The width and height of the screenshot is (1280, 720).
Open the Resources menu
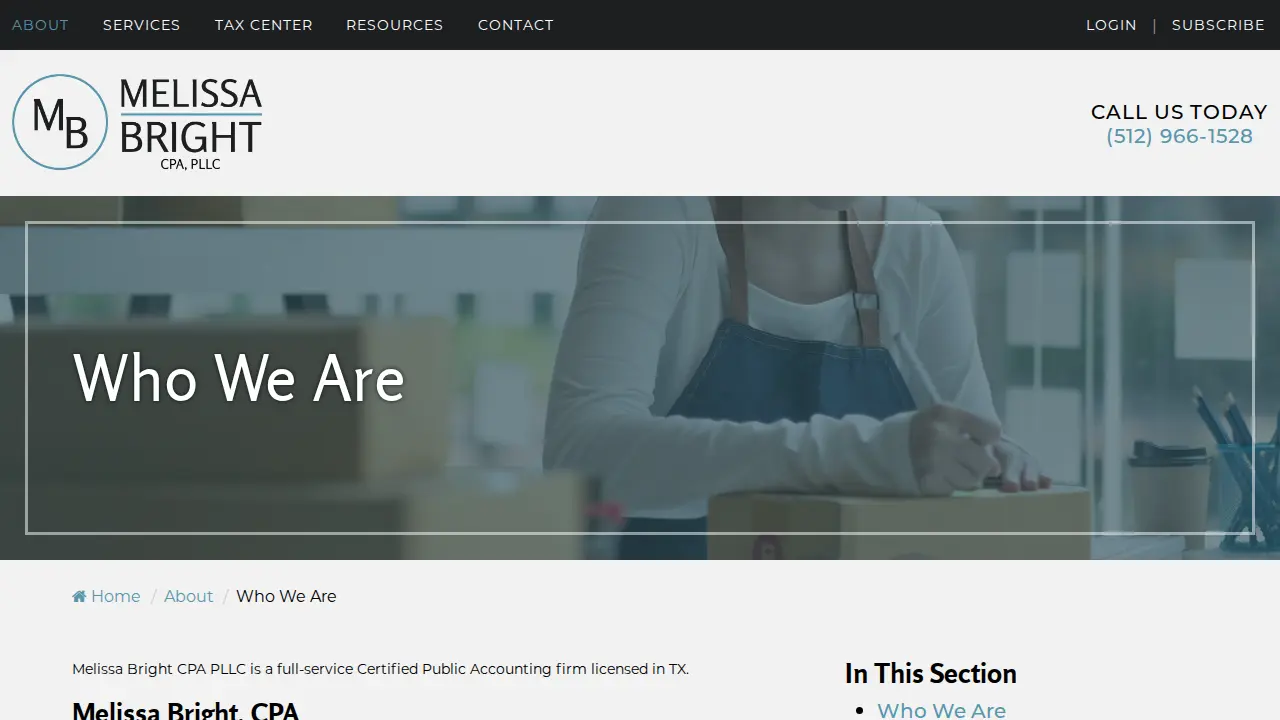coord(395,25)
